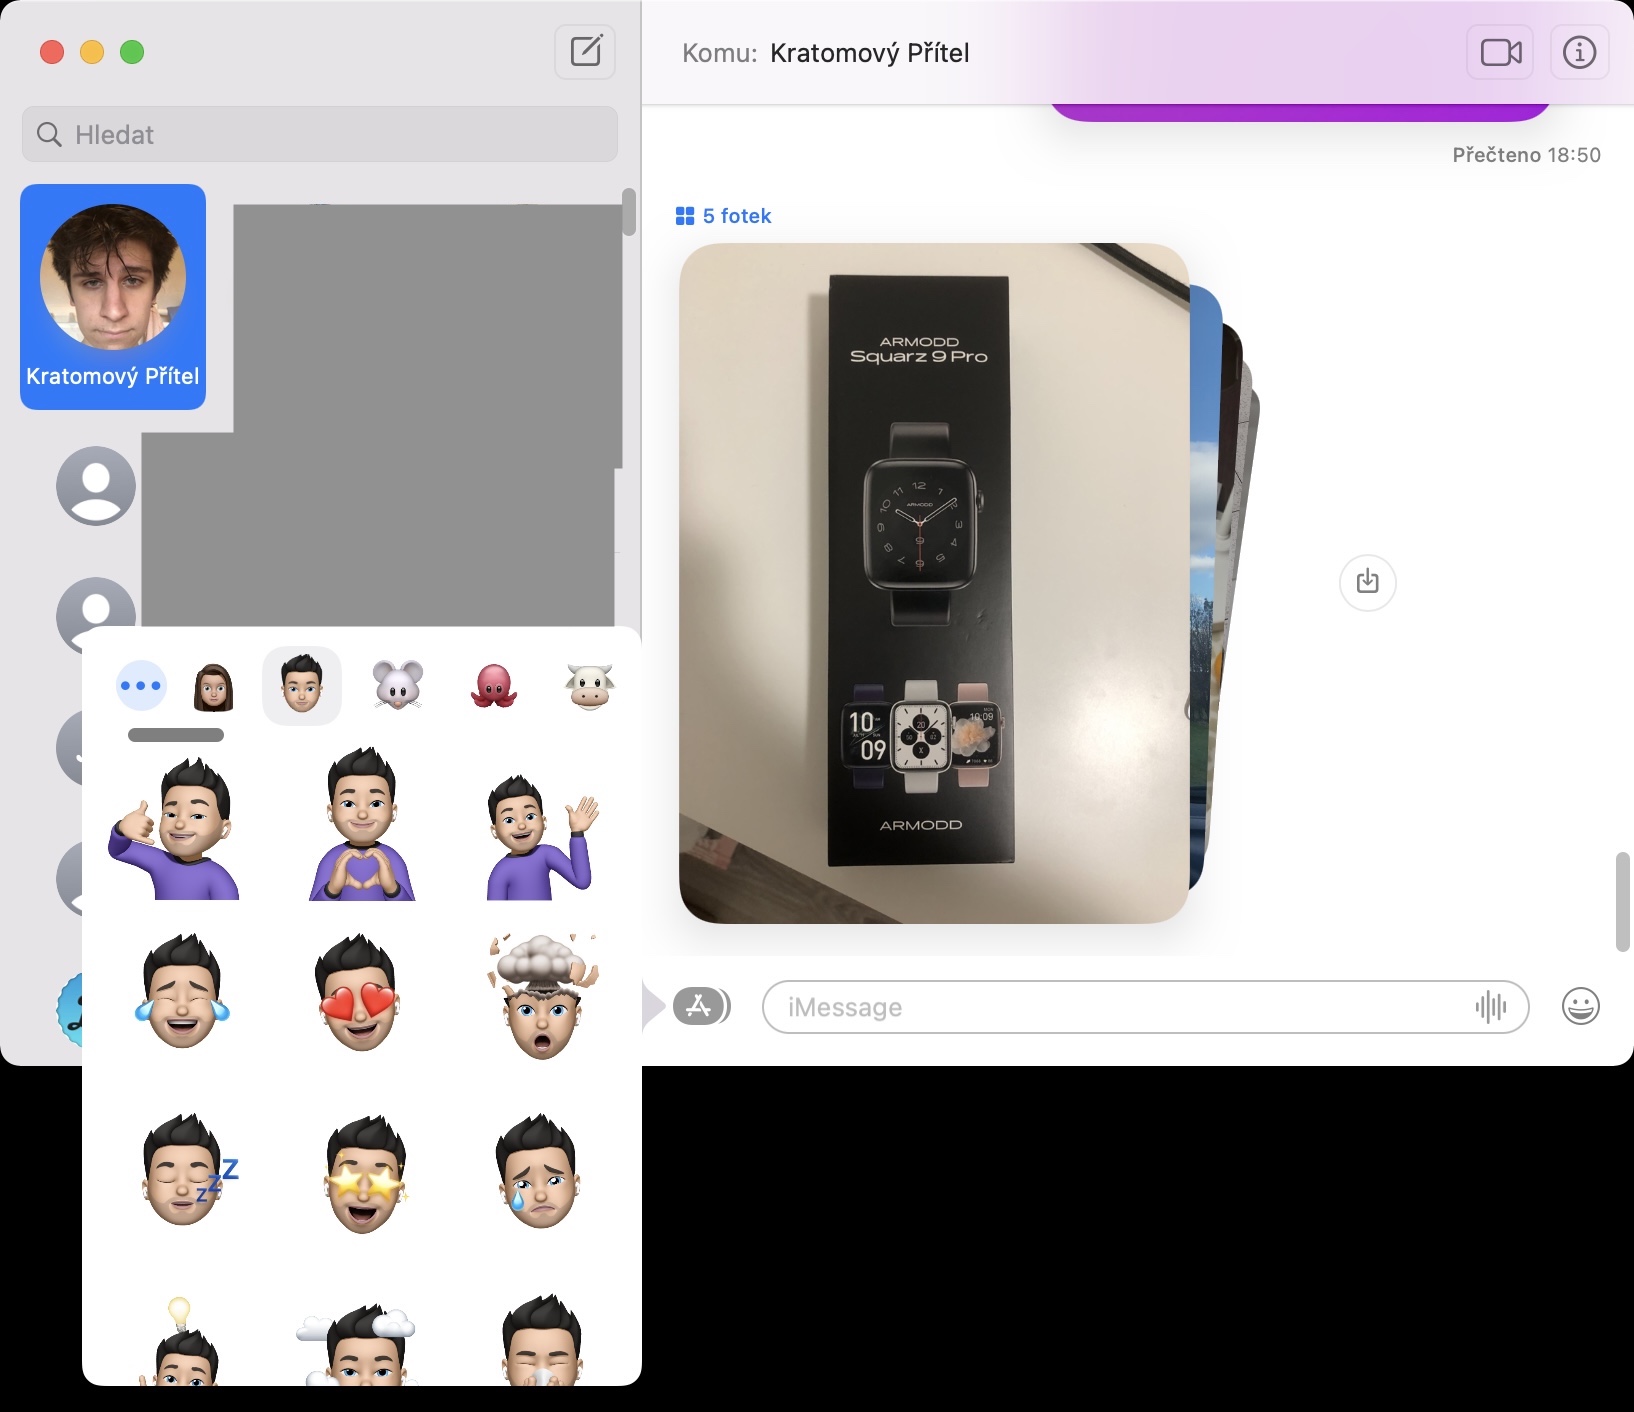Open the emoji picker smiley button
Image resolution: width=1634 pixels, height=1412 pixels.
(1580, 1006)
